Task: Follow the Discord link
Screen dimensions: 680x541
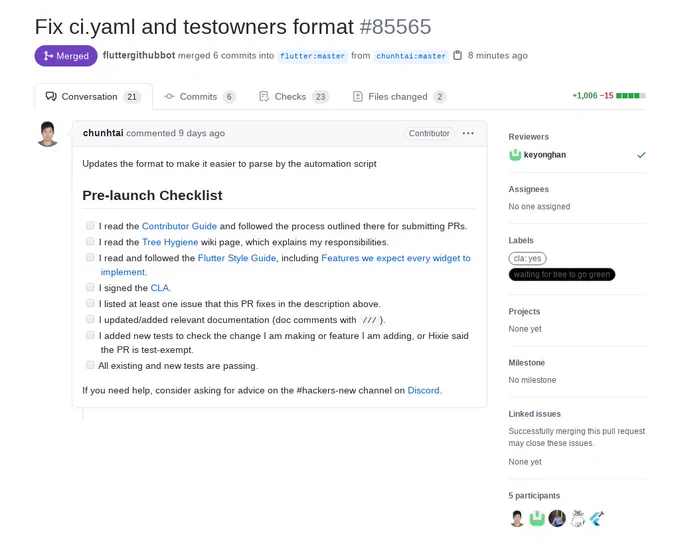Action: pos(423,390)
